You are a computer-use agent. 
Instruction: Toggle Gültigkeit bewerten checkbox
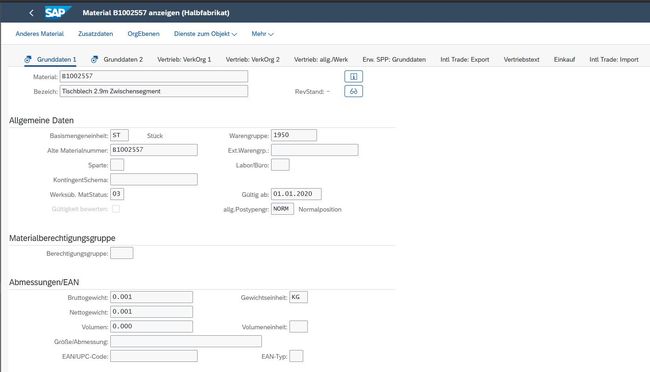click(x=116, y=209)
